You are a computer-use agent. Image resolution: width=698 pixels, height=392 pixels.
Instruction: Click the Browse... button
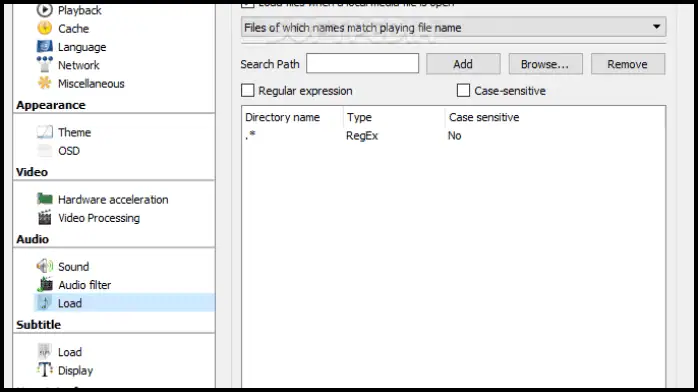(545, 64)
